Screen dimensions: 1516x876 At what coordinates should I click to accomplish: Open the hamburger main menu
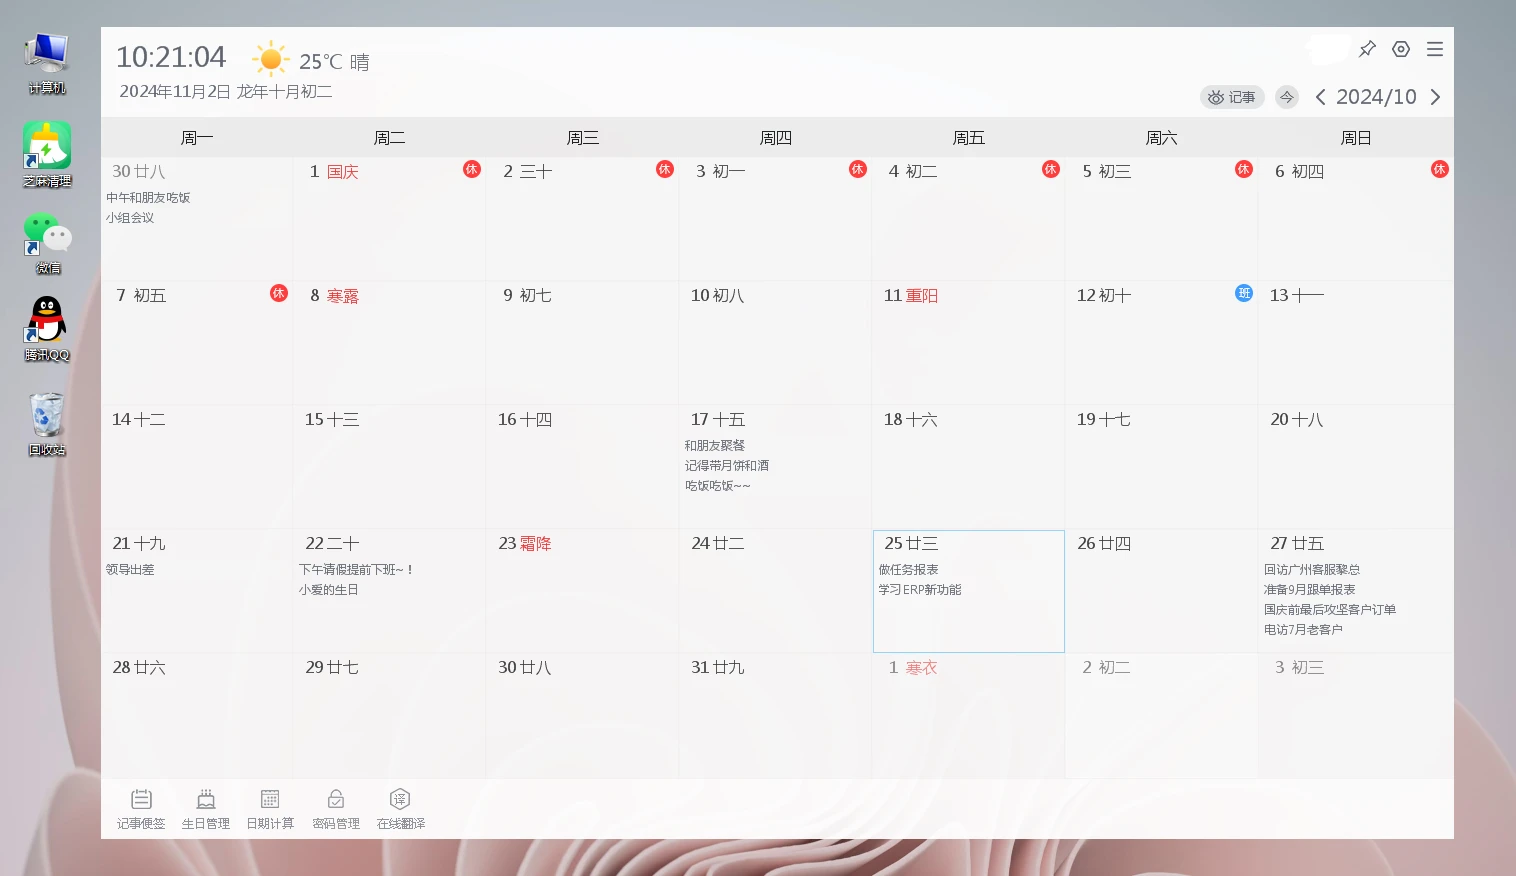[x=1435, y=49]
